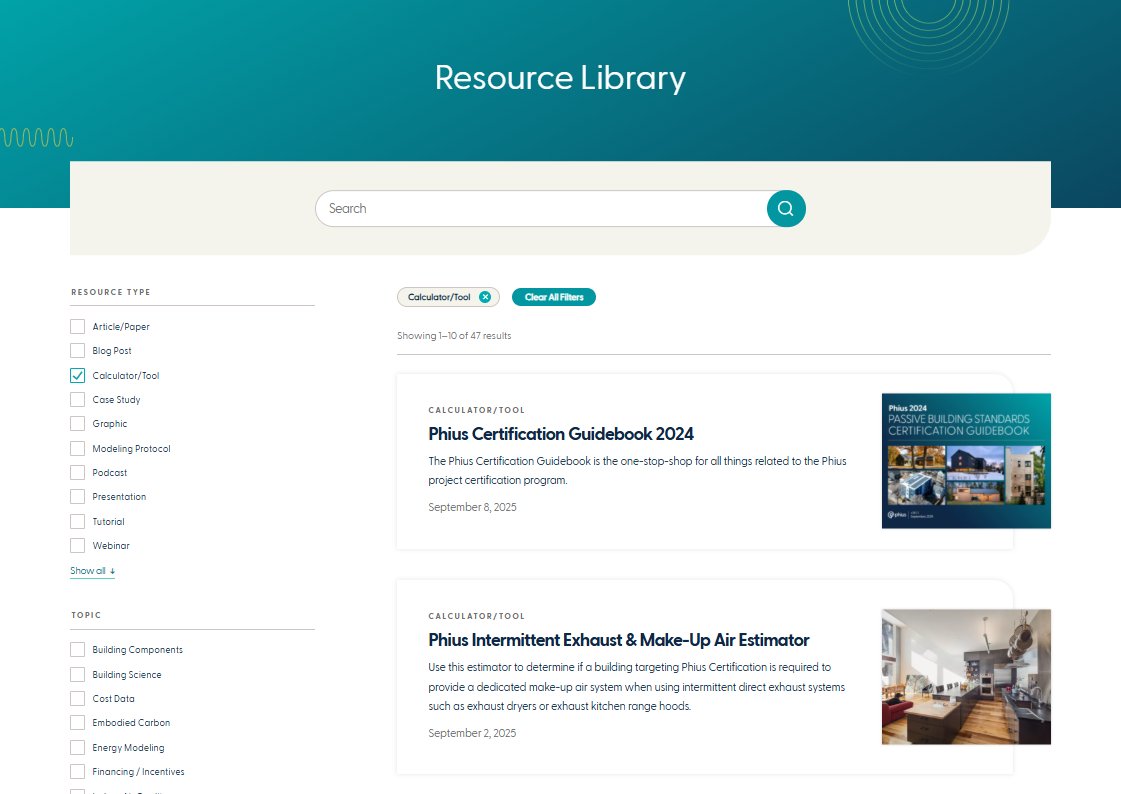
Task: Select the Case Study checkbox
Action: [x=77, y=399]
